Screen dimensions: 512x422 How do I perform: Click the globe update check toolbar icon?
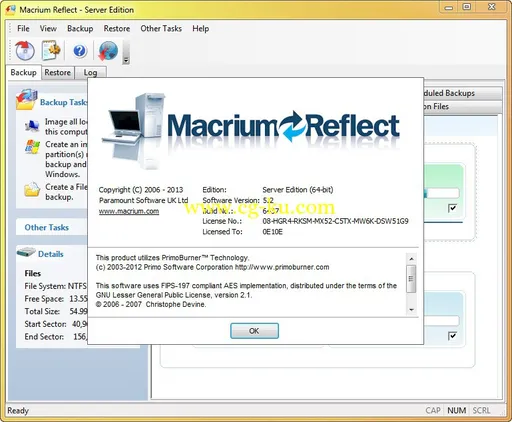pyautogui.click(x=108, y=51)
